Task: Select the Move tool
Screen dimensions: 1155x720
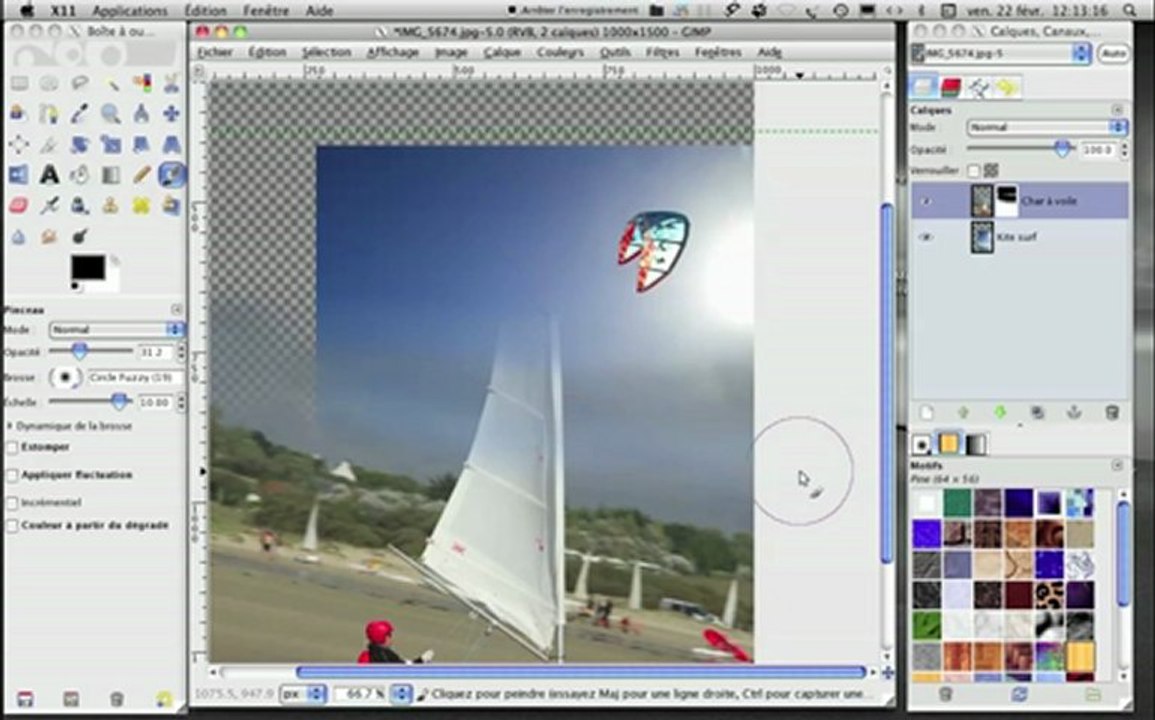Action: pos(172,113)
